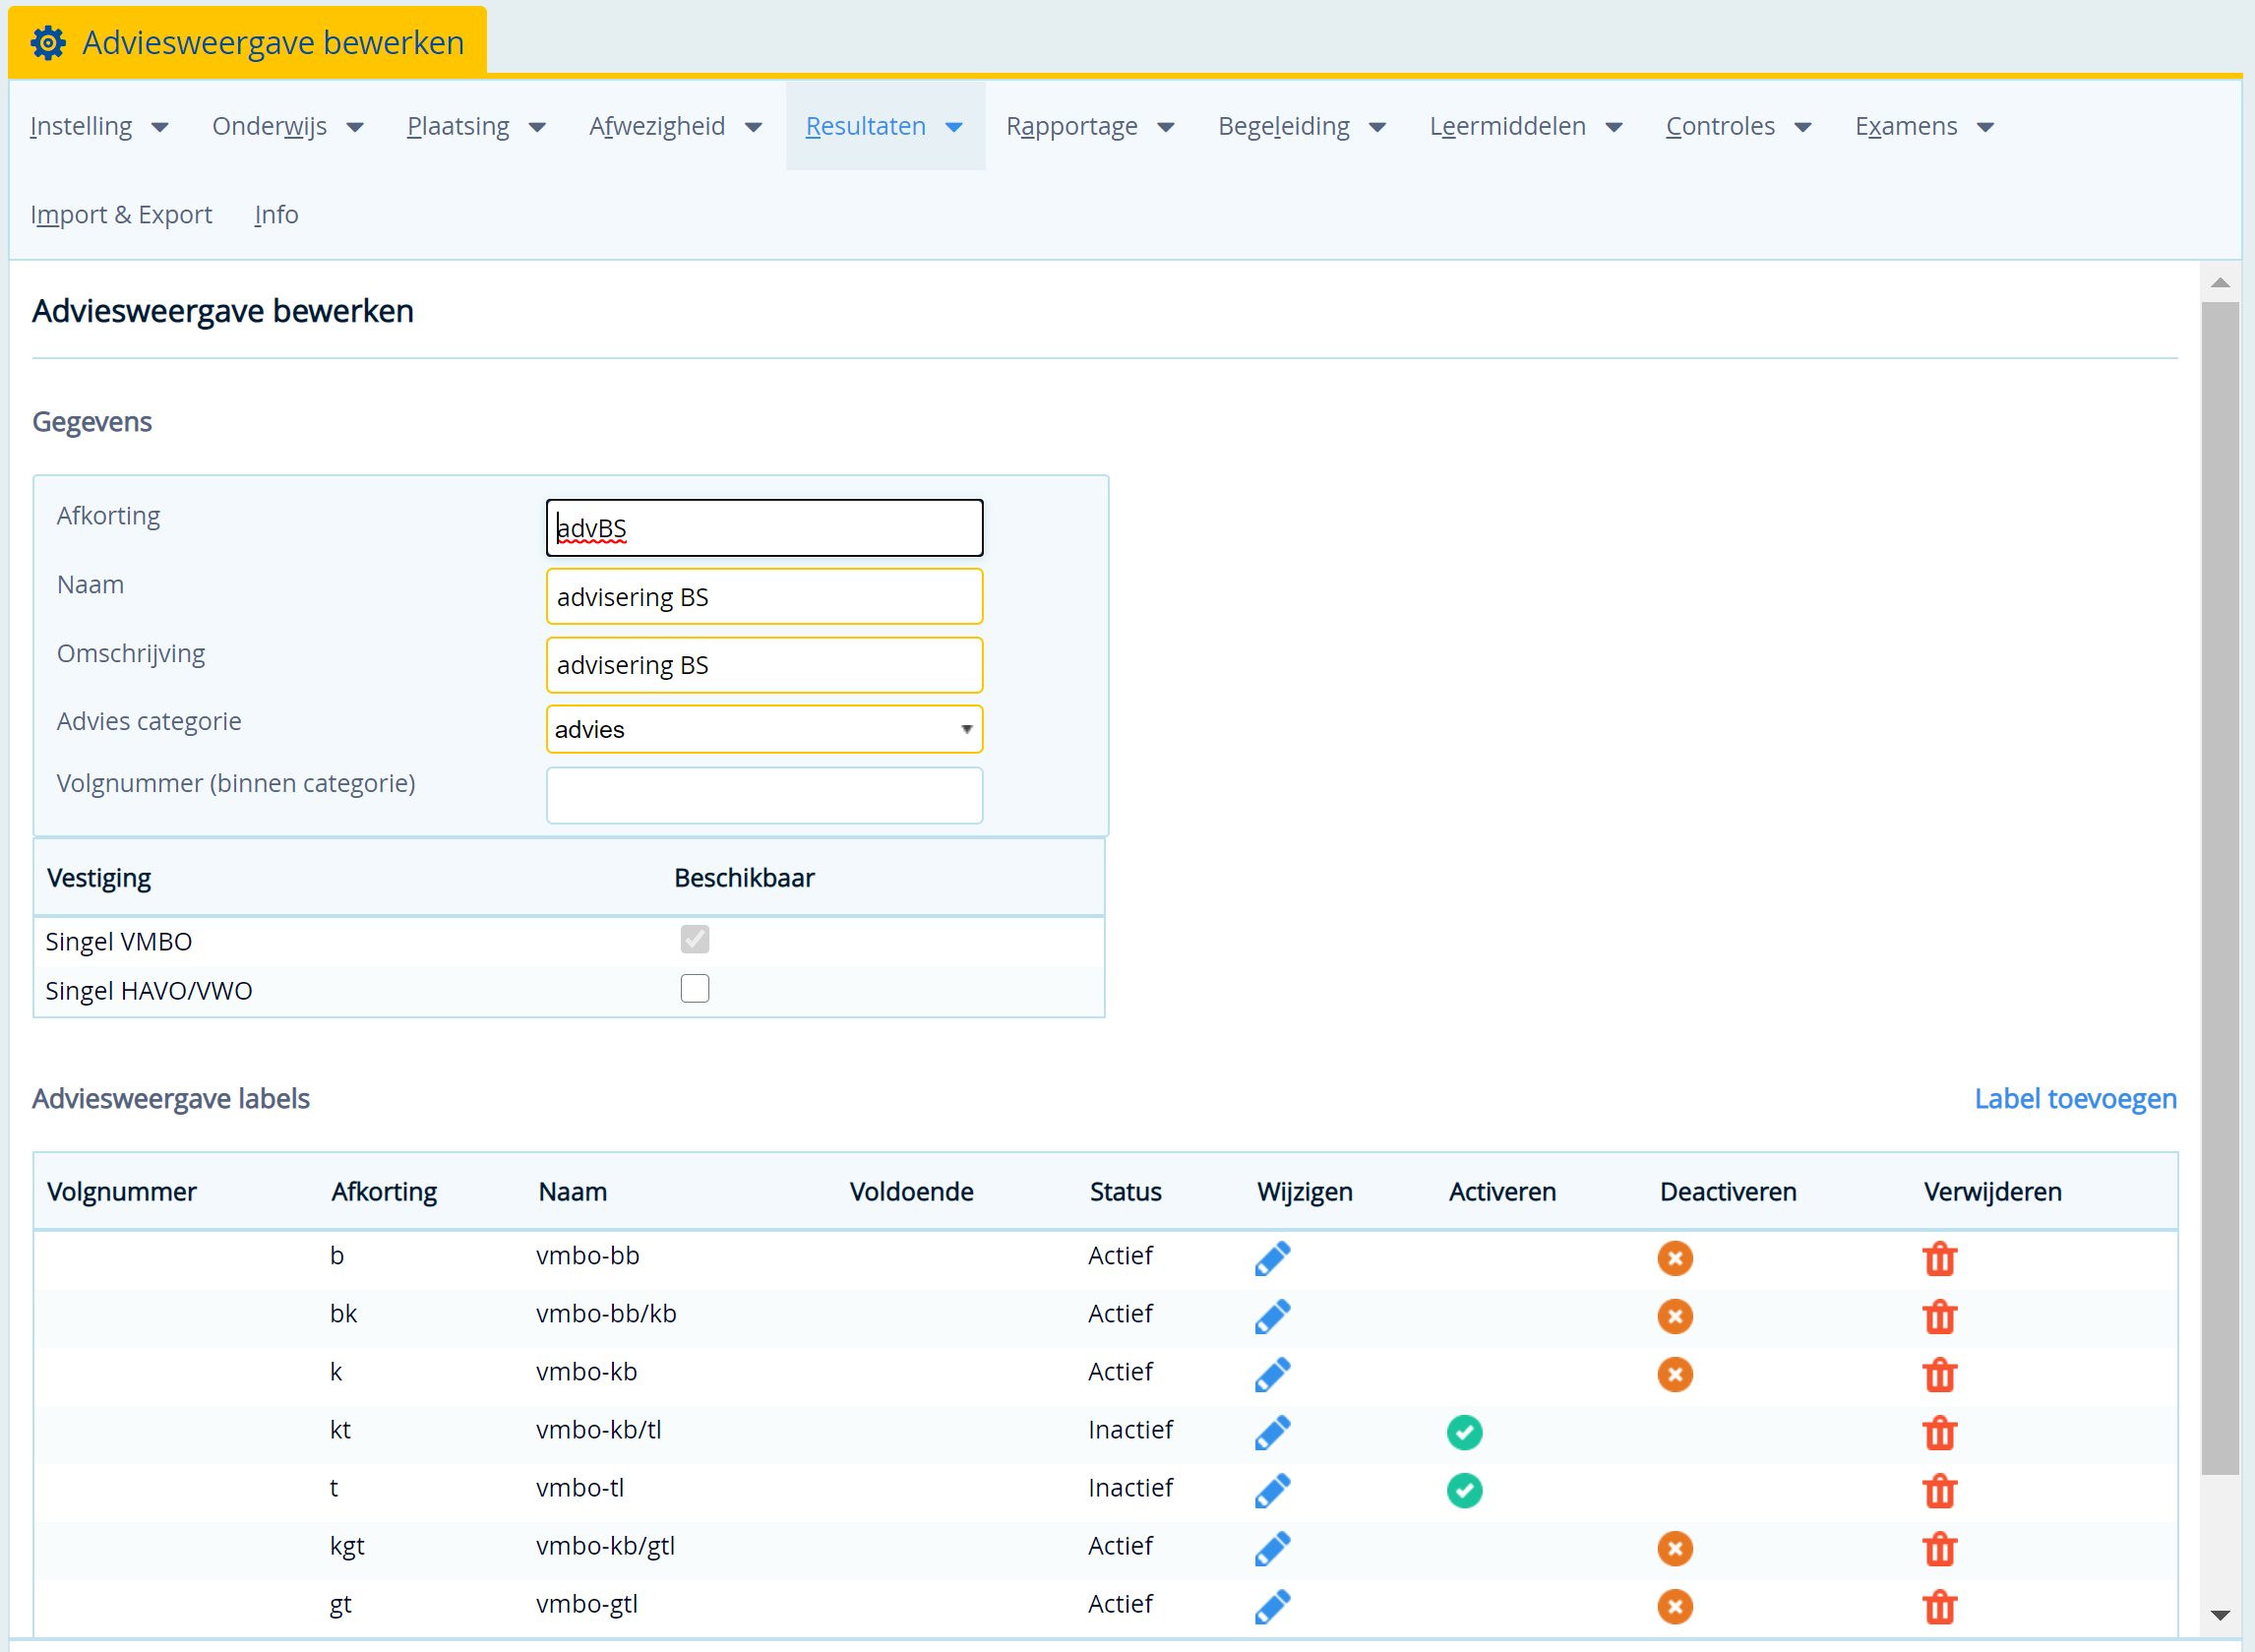This screenshot has width=2255, height=1652.
Task: Open the Import & Export menu item
Action: coord(121,214)
